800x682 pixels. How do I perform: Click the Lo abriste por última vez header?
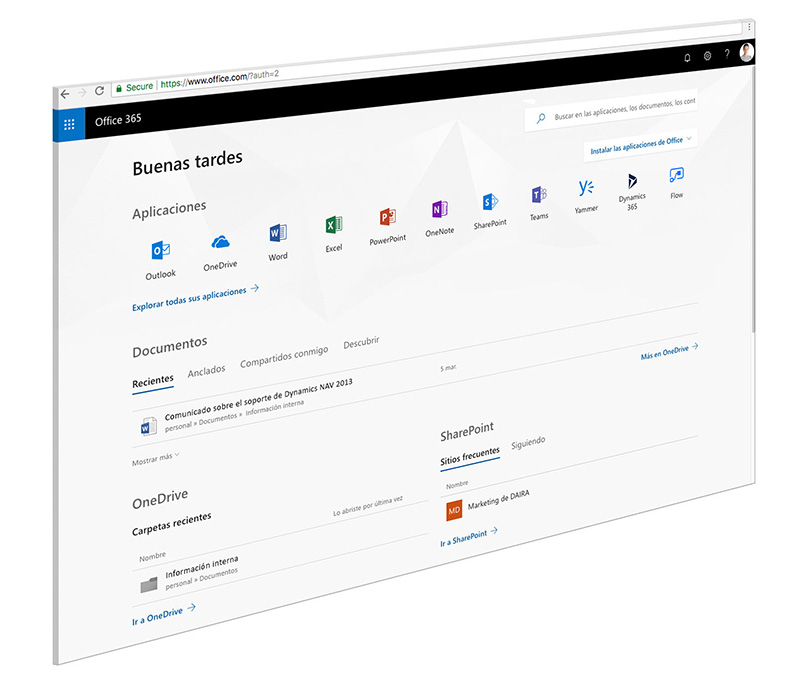pos(368,506)
